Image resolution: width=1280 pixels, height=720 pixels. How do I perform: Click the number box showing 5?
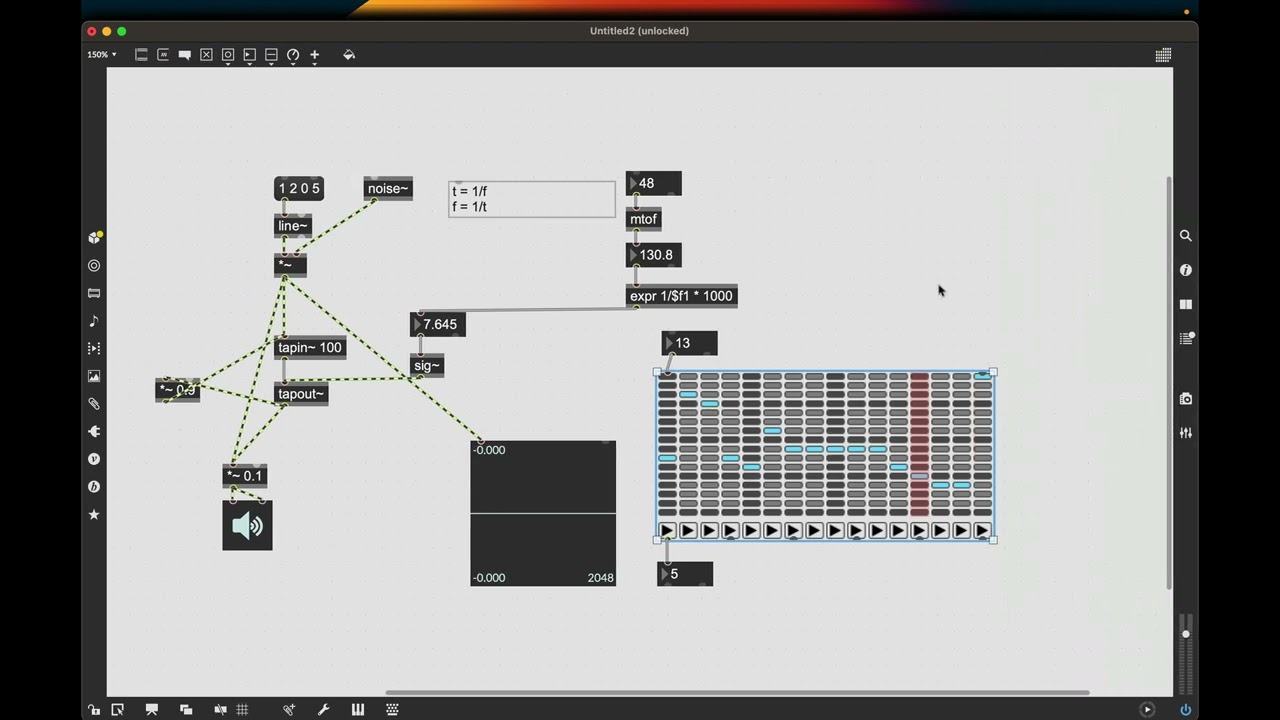point(685,574)
